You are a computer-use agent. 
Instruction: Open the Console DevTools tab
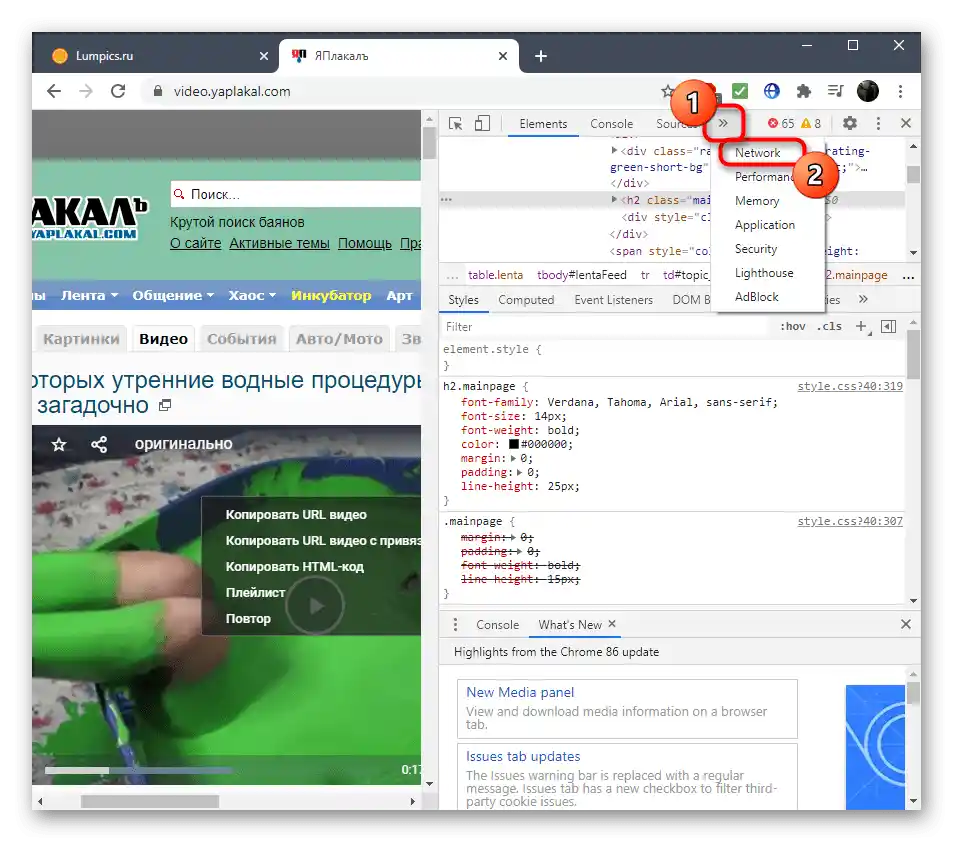[x=611, y=123]
